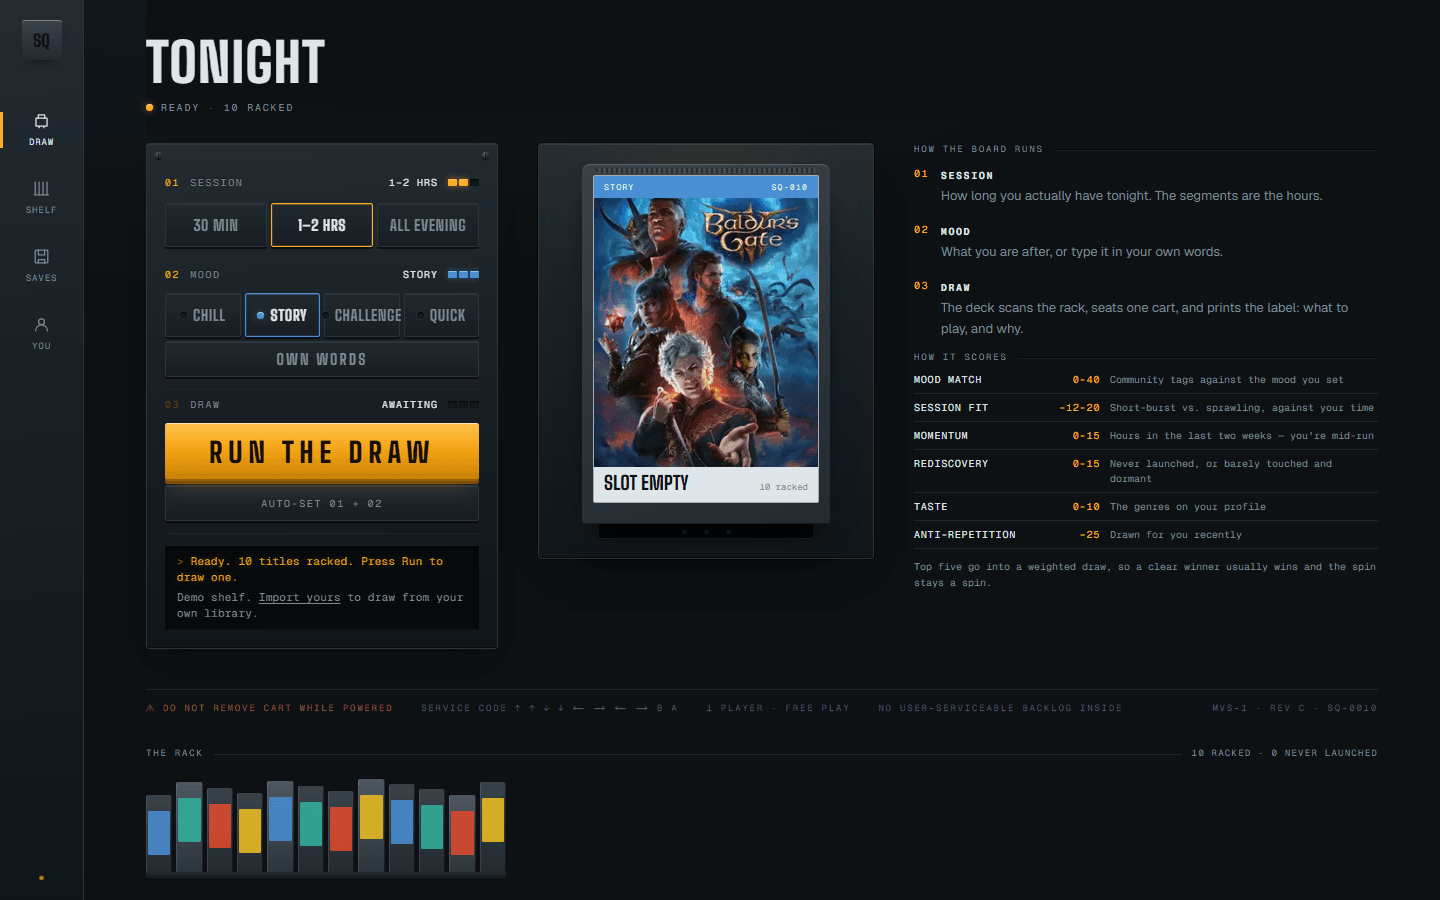Select the ALL EVENING session length

pos(427,225)
